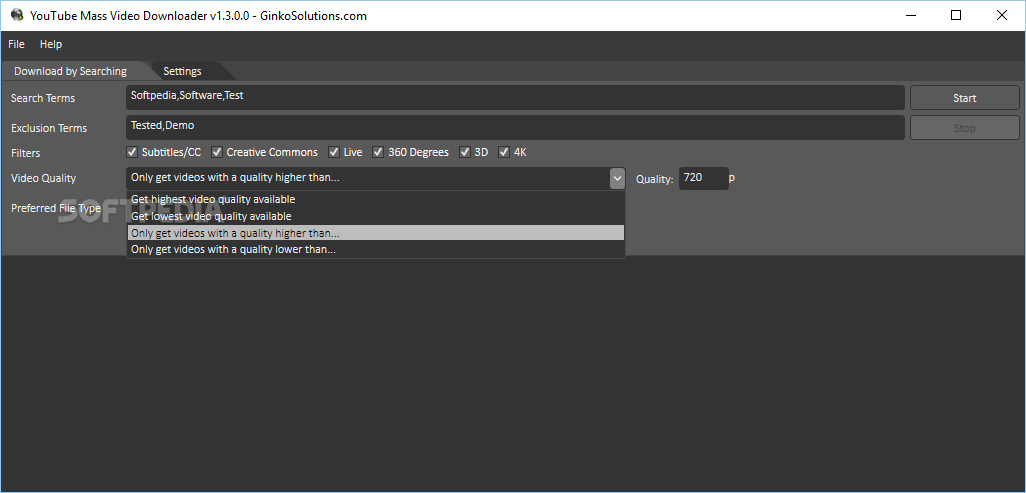The height and width of the screenshot is (493, 1026).
Task: Click the Exclusion Terms label
Action: coord(49,128)
